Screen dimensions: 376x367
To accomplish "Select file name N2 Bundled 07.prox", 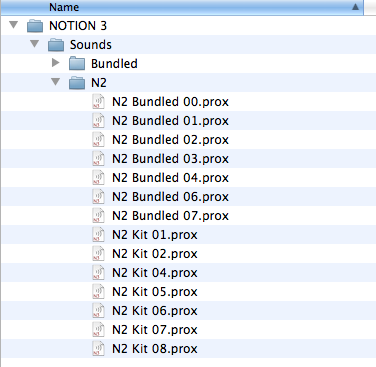I will click(171, 216).
